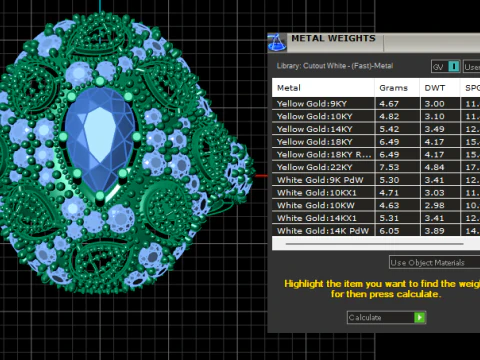Select the Yellow Gold:18KY R... row
The image size is (480, 360).
pos(376,154)
